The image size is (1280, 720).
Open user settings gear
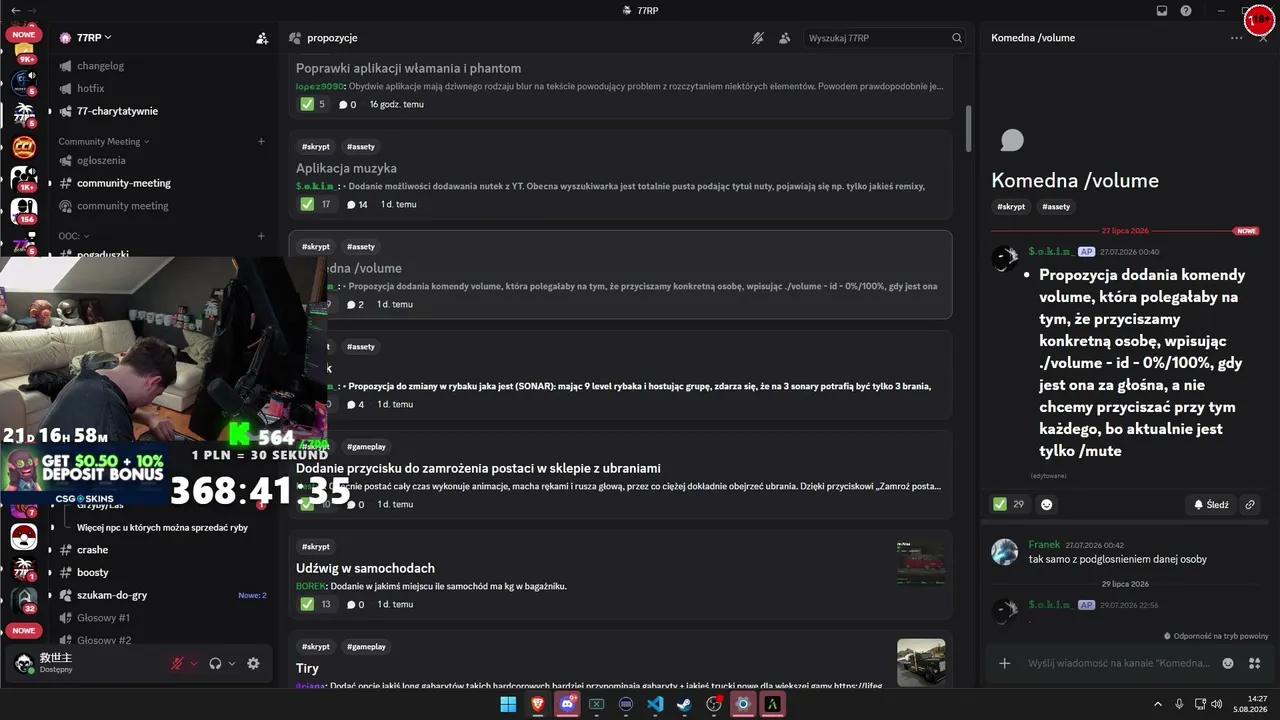pos(253,663)
